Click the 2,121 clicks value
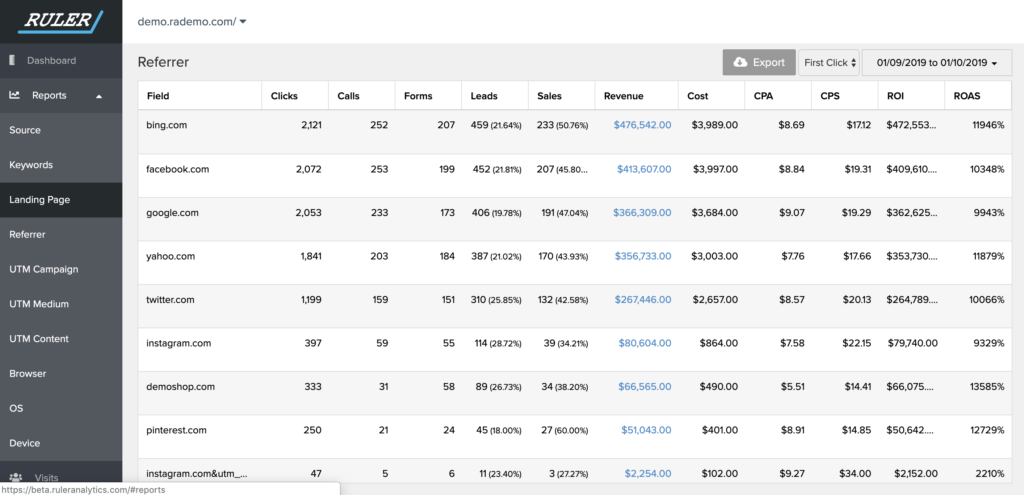1024x495 pixels. tap(312, 125)
